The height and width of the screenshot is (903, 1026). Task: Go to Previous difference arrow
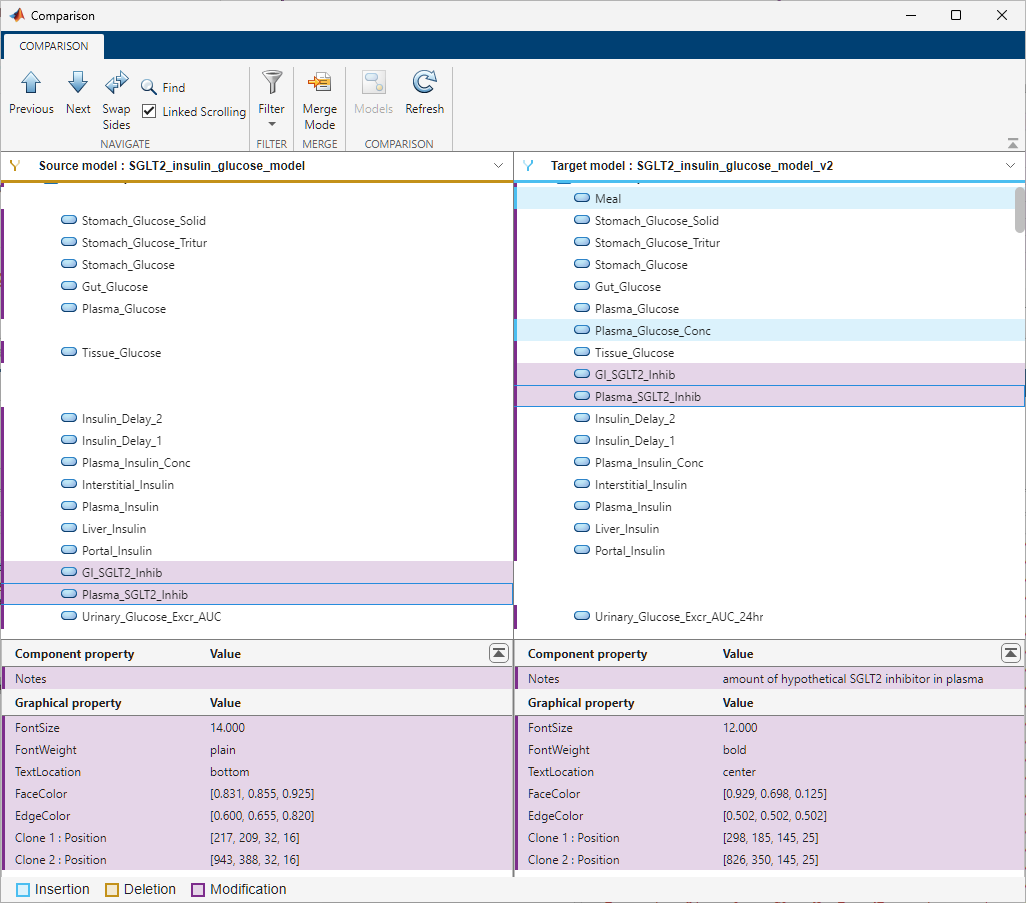(x=31, y=93)
